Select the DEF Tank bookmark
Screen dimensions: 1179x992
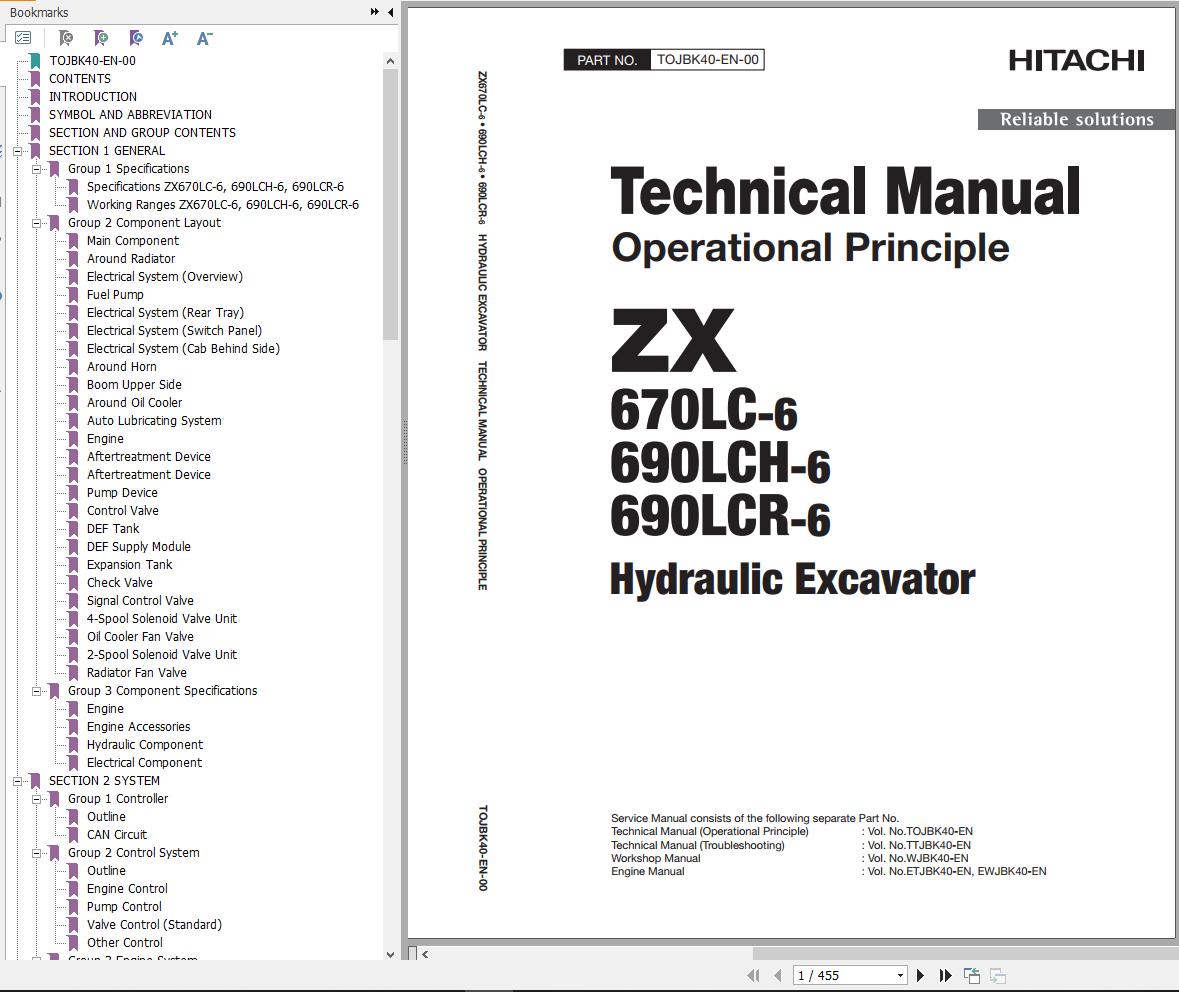point(113,529)
